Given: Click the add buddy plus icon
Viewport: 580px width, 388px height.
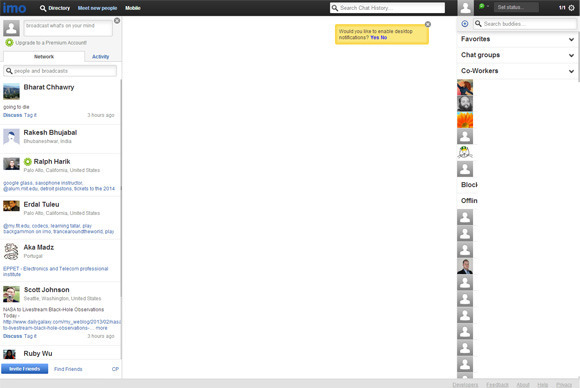Looking at the screenshot, I should (x=465, y=24).
